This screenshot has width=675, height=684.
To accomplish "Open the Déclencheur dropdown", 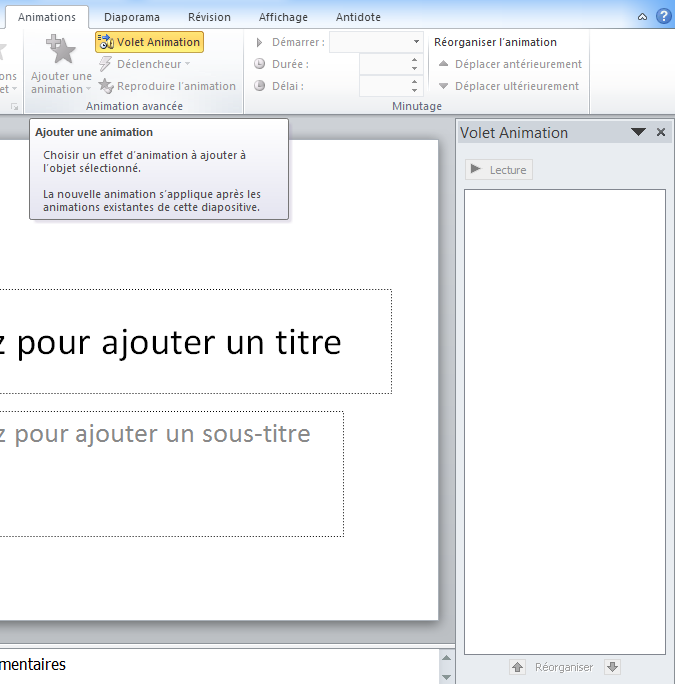I will pos(144,64).
